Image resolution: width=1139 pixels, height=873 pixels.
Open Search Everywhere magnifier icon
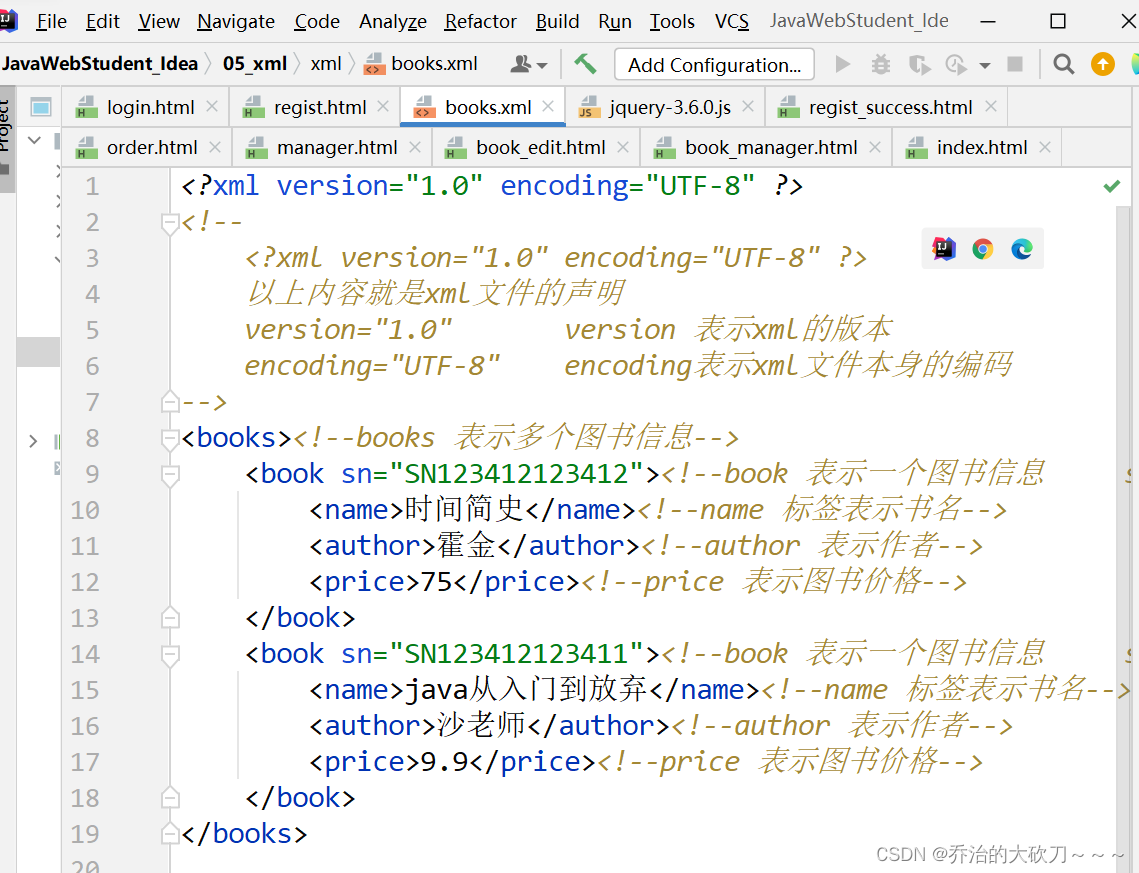click(1063, 65)
